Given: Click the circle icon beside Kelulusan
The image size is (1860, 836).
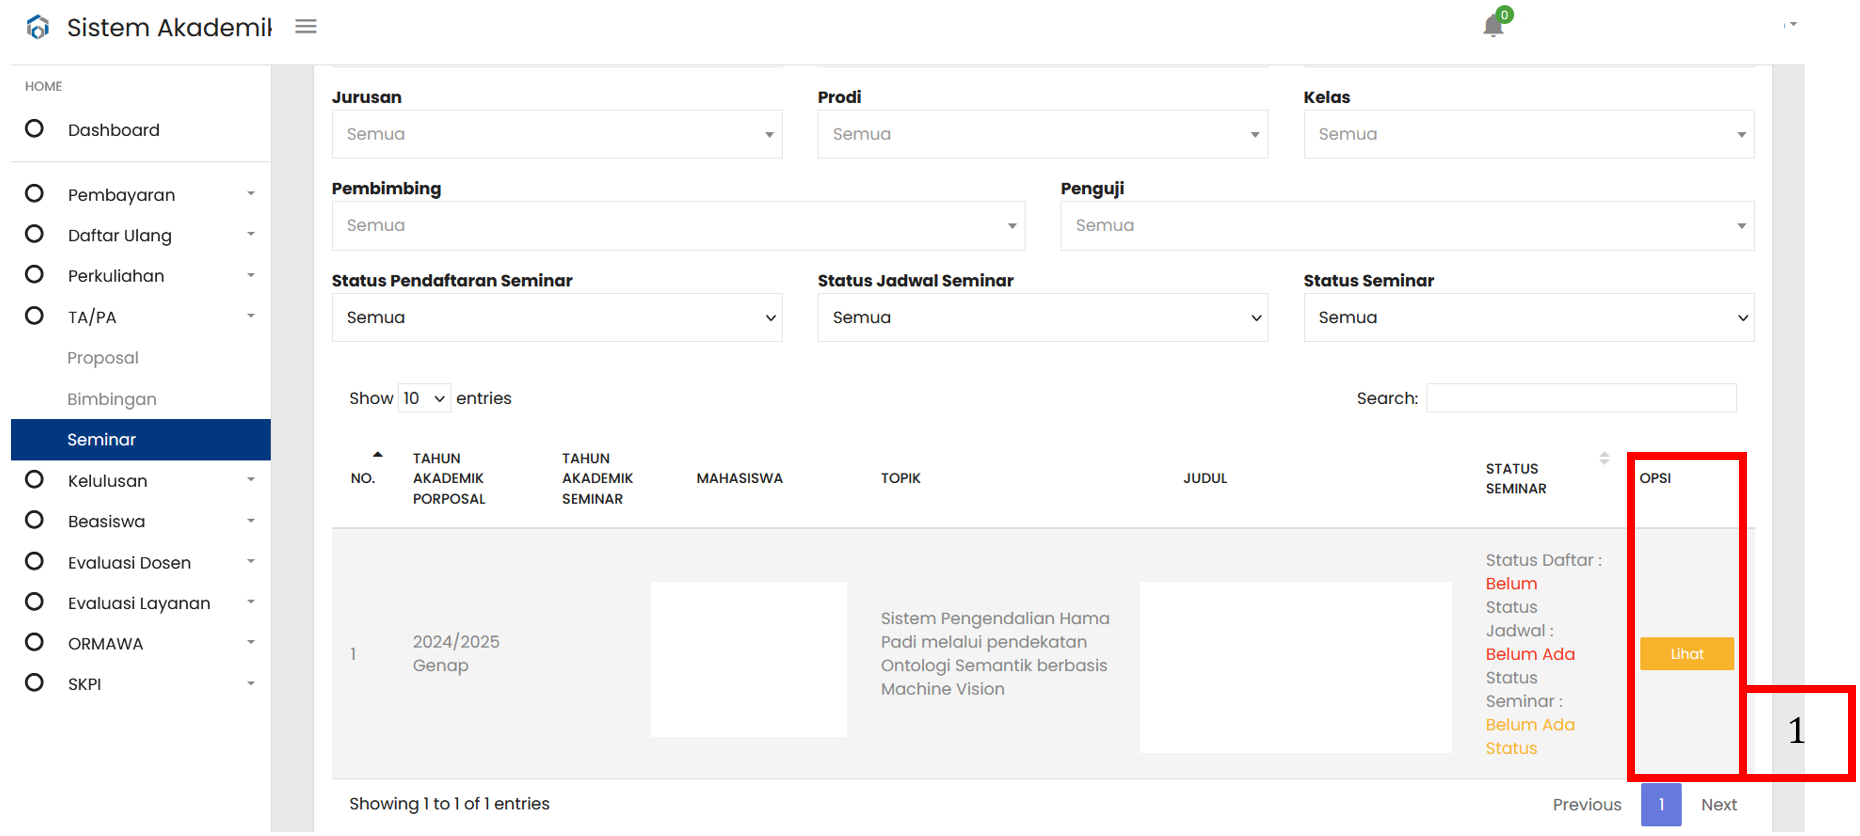Looking at the screenshot, I should [x=34, y=480].
